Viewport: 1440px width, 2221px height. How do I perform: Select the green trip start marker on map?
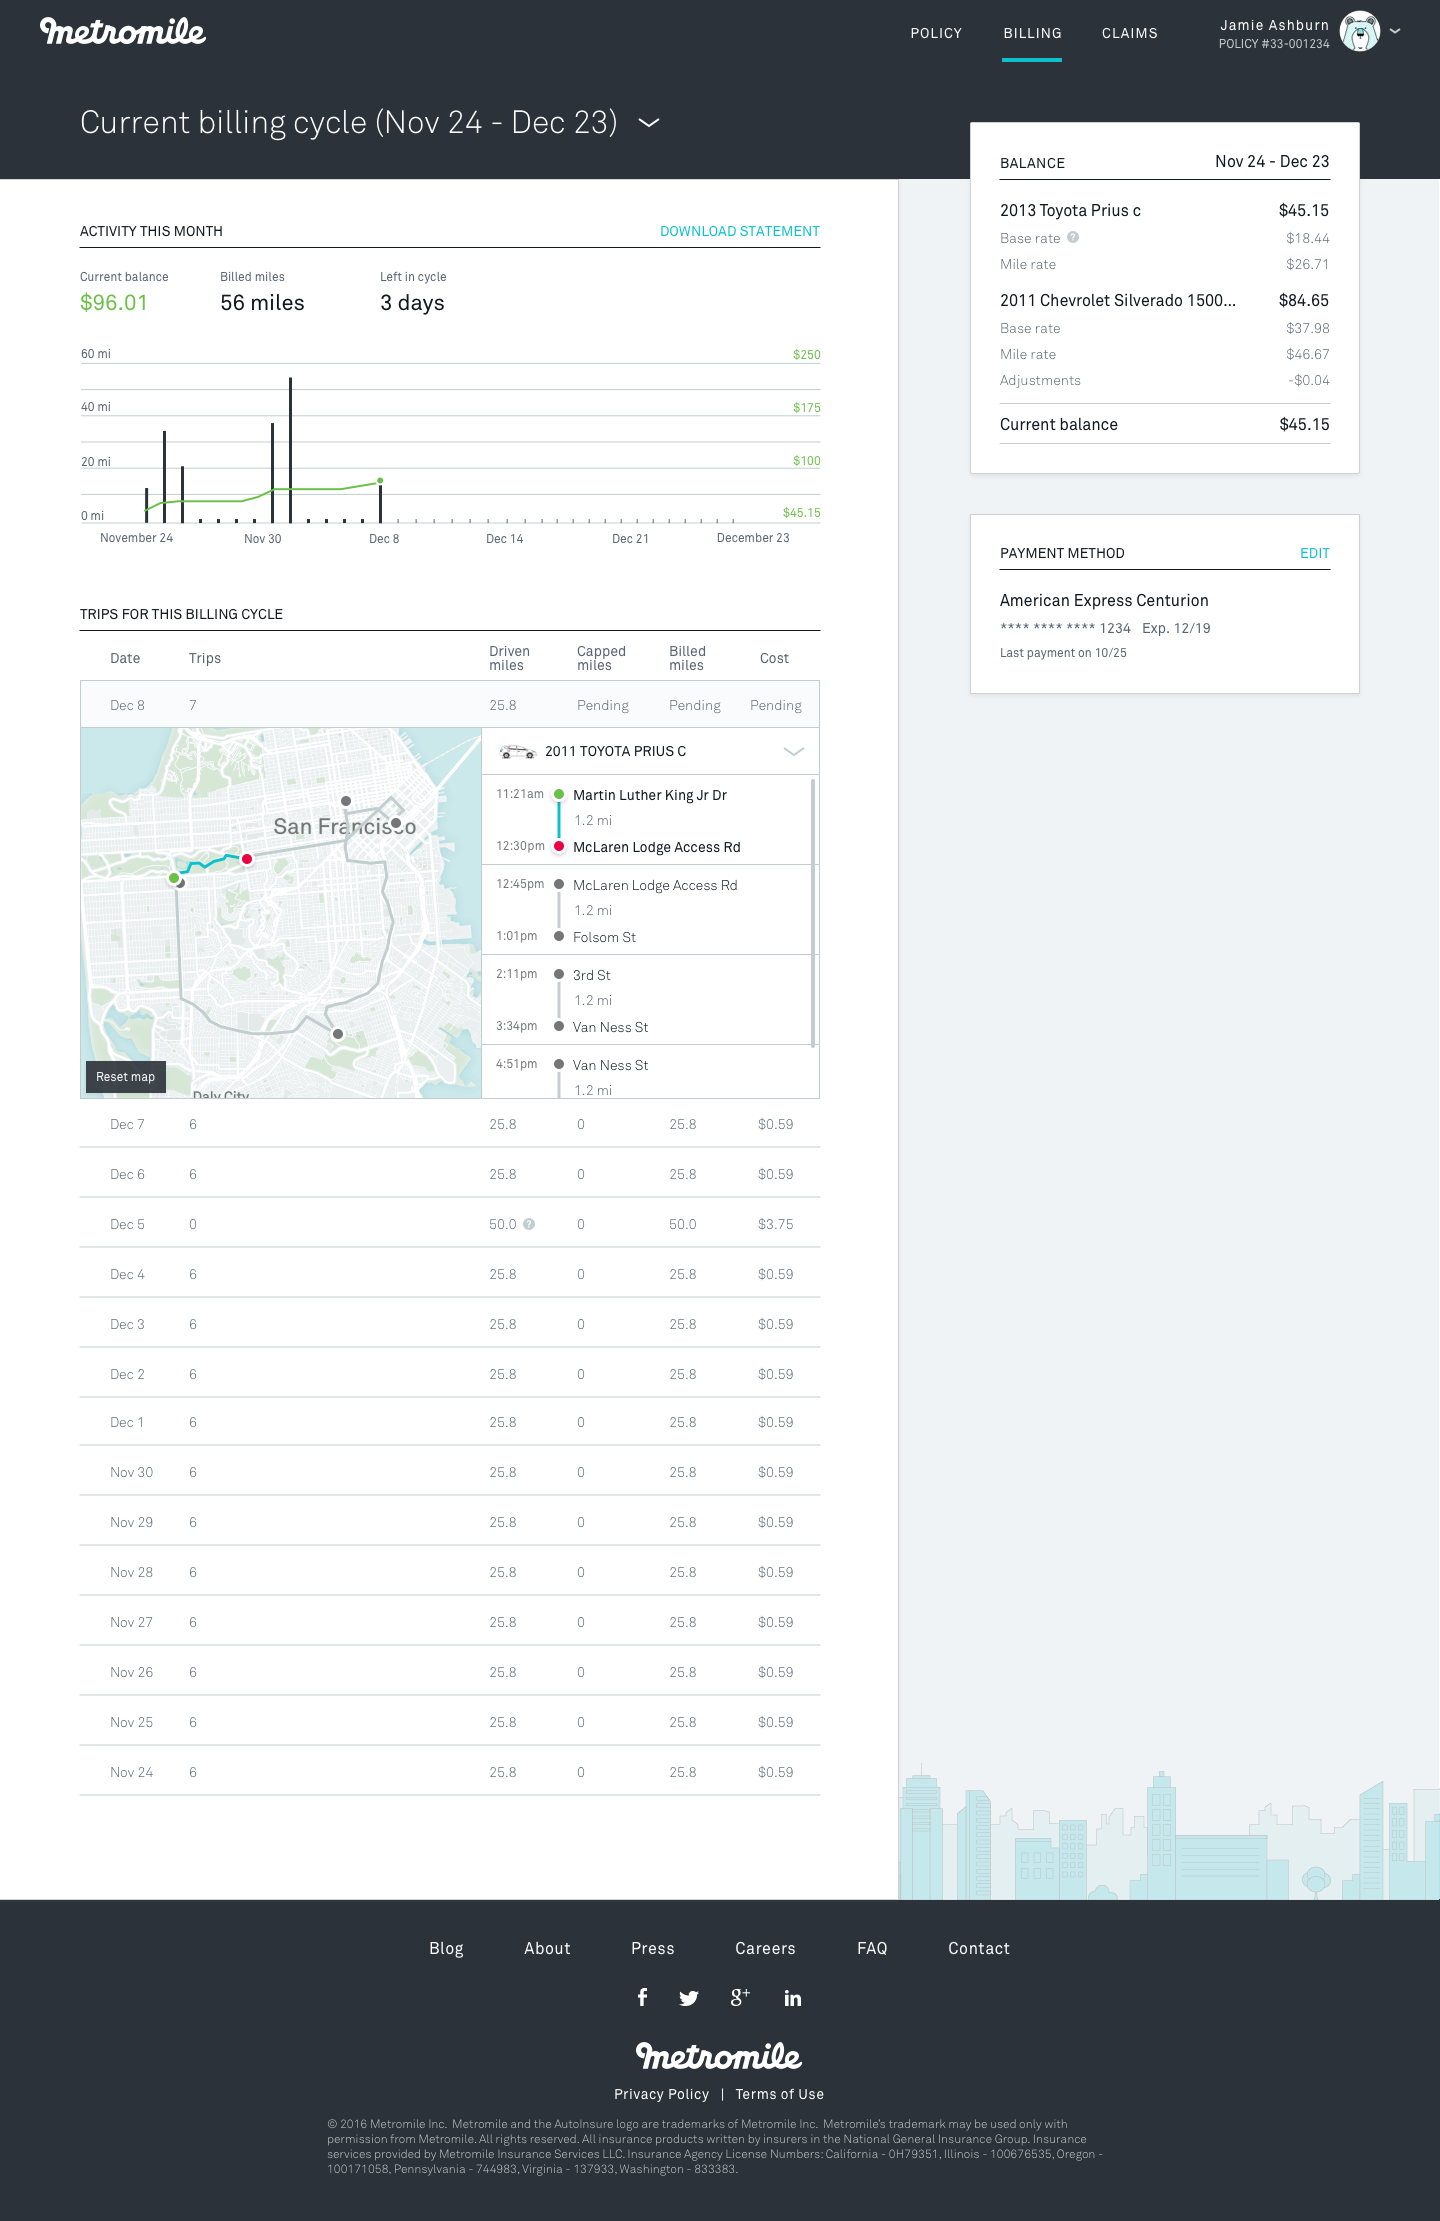(174, 878)
